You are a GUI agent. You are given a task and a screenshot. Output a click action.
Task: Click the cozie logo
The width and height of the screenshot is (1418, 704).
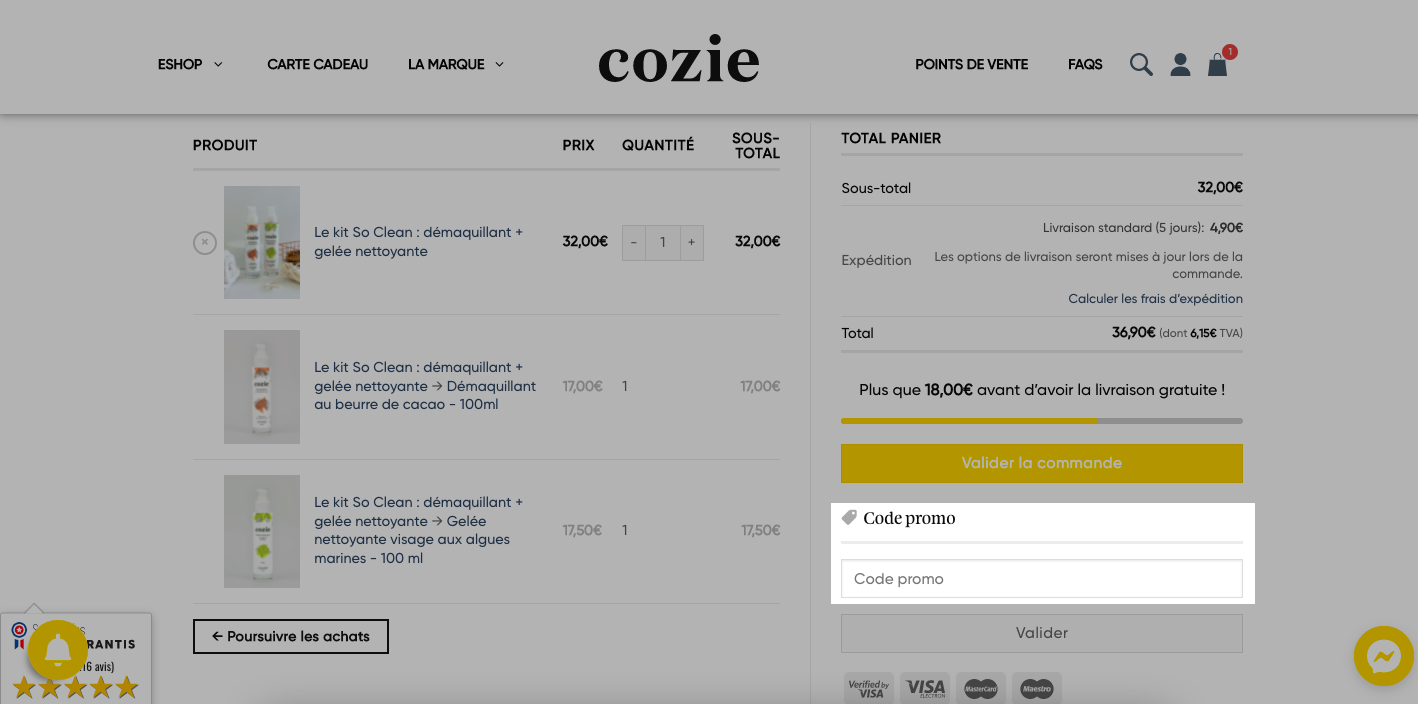(679, 63)
